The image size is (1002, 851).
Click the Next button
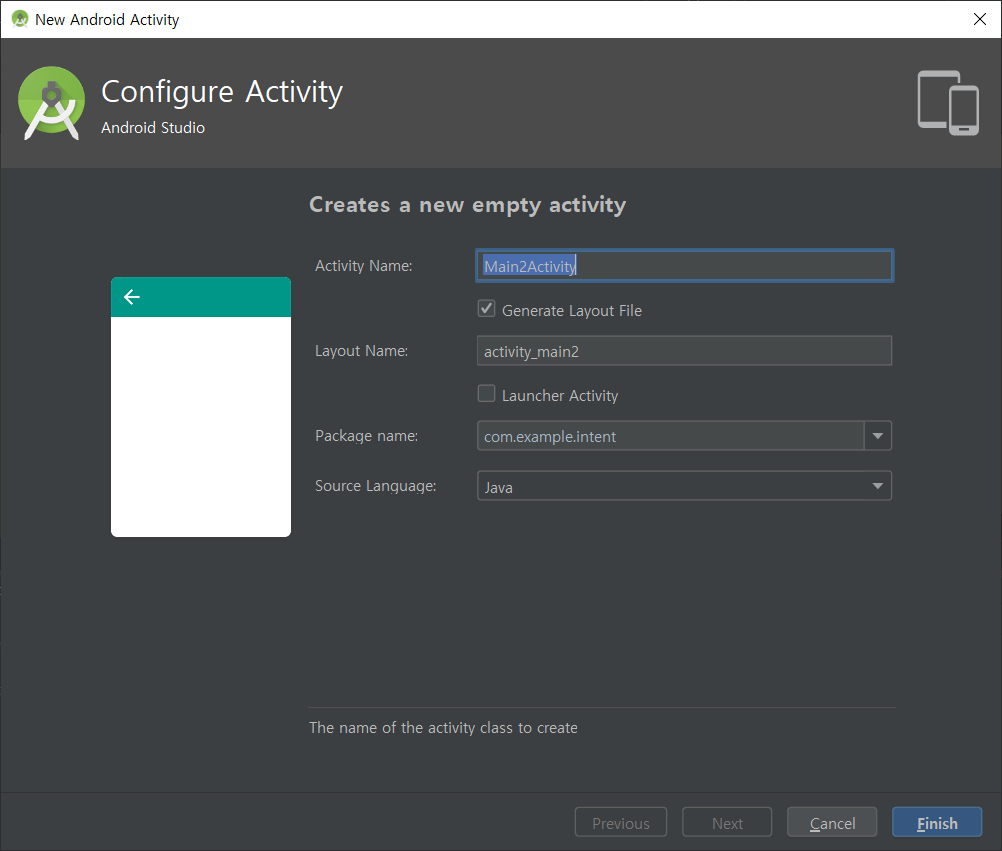pyautogui.click(x=727, y=822)
